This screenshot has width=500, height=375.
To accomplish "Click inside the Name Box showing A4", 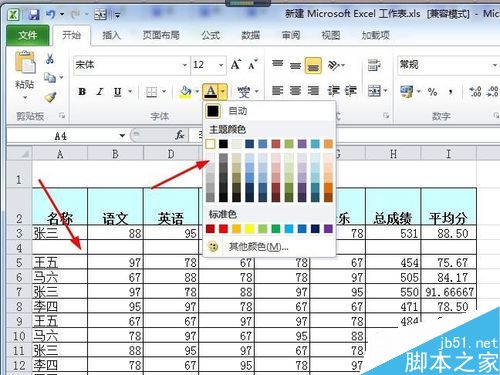I will pyautogui.click(x=62, y=136).
